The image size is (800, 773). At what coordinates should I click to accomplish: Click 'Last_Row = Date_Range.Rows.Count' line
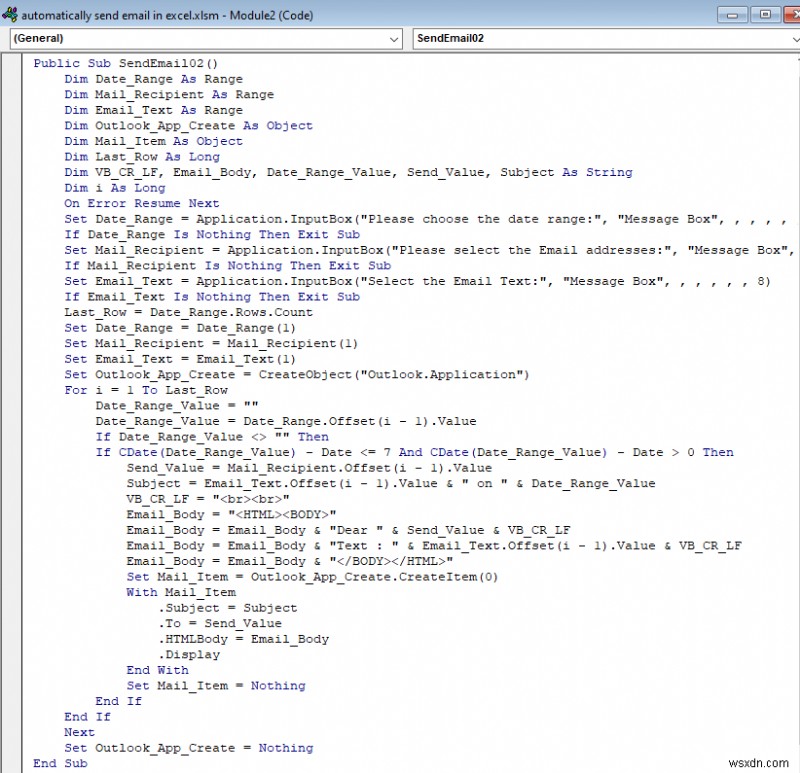pos(188,312)
